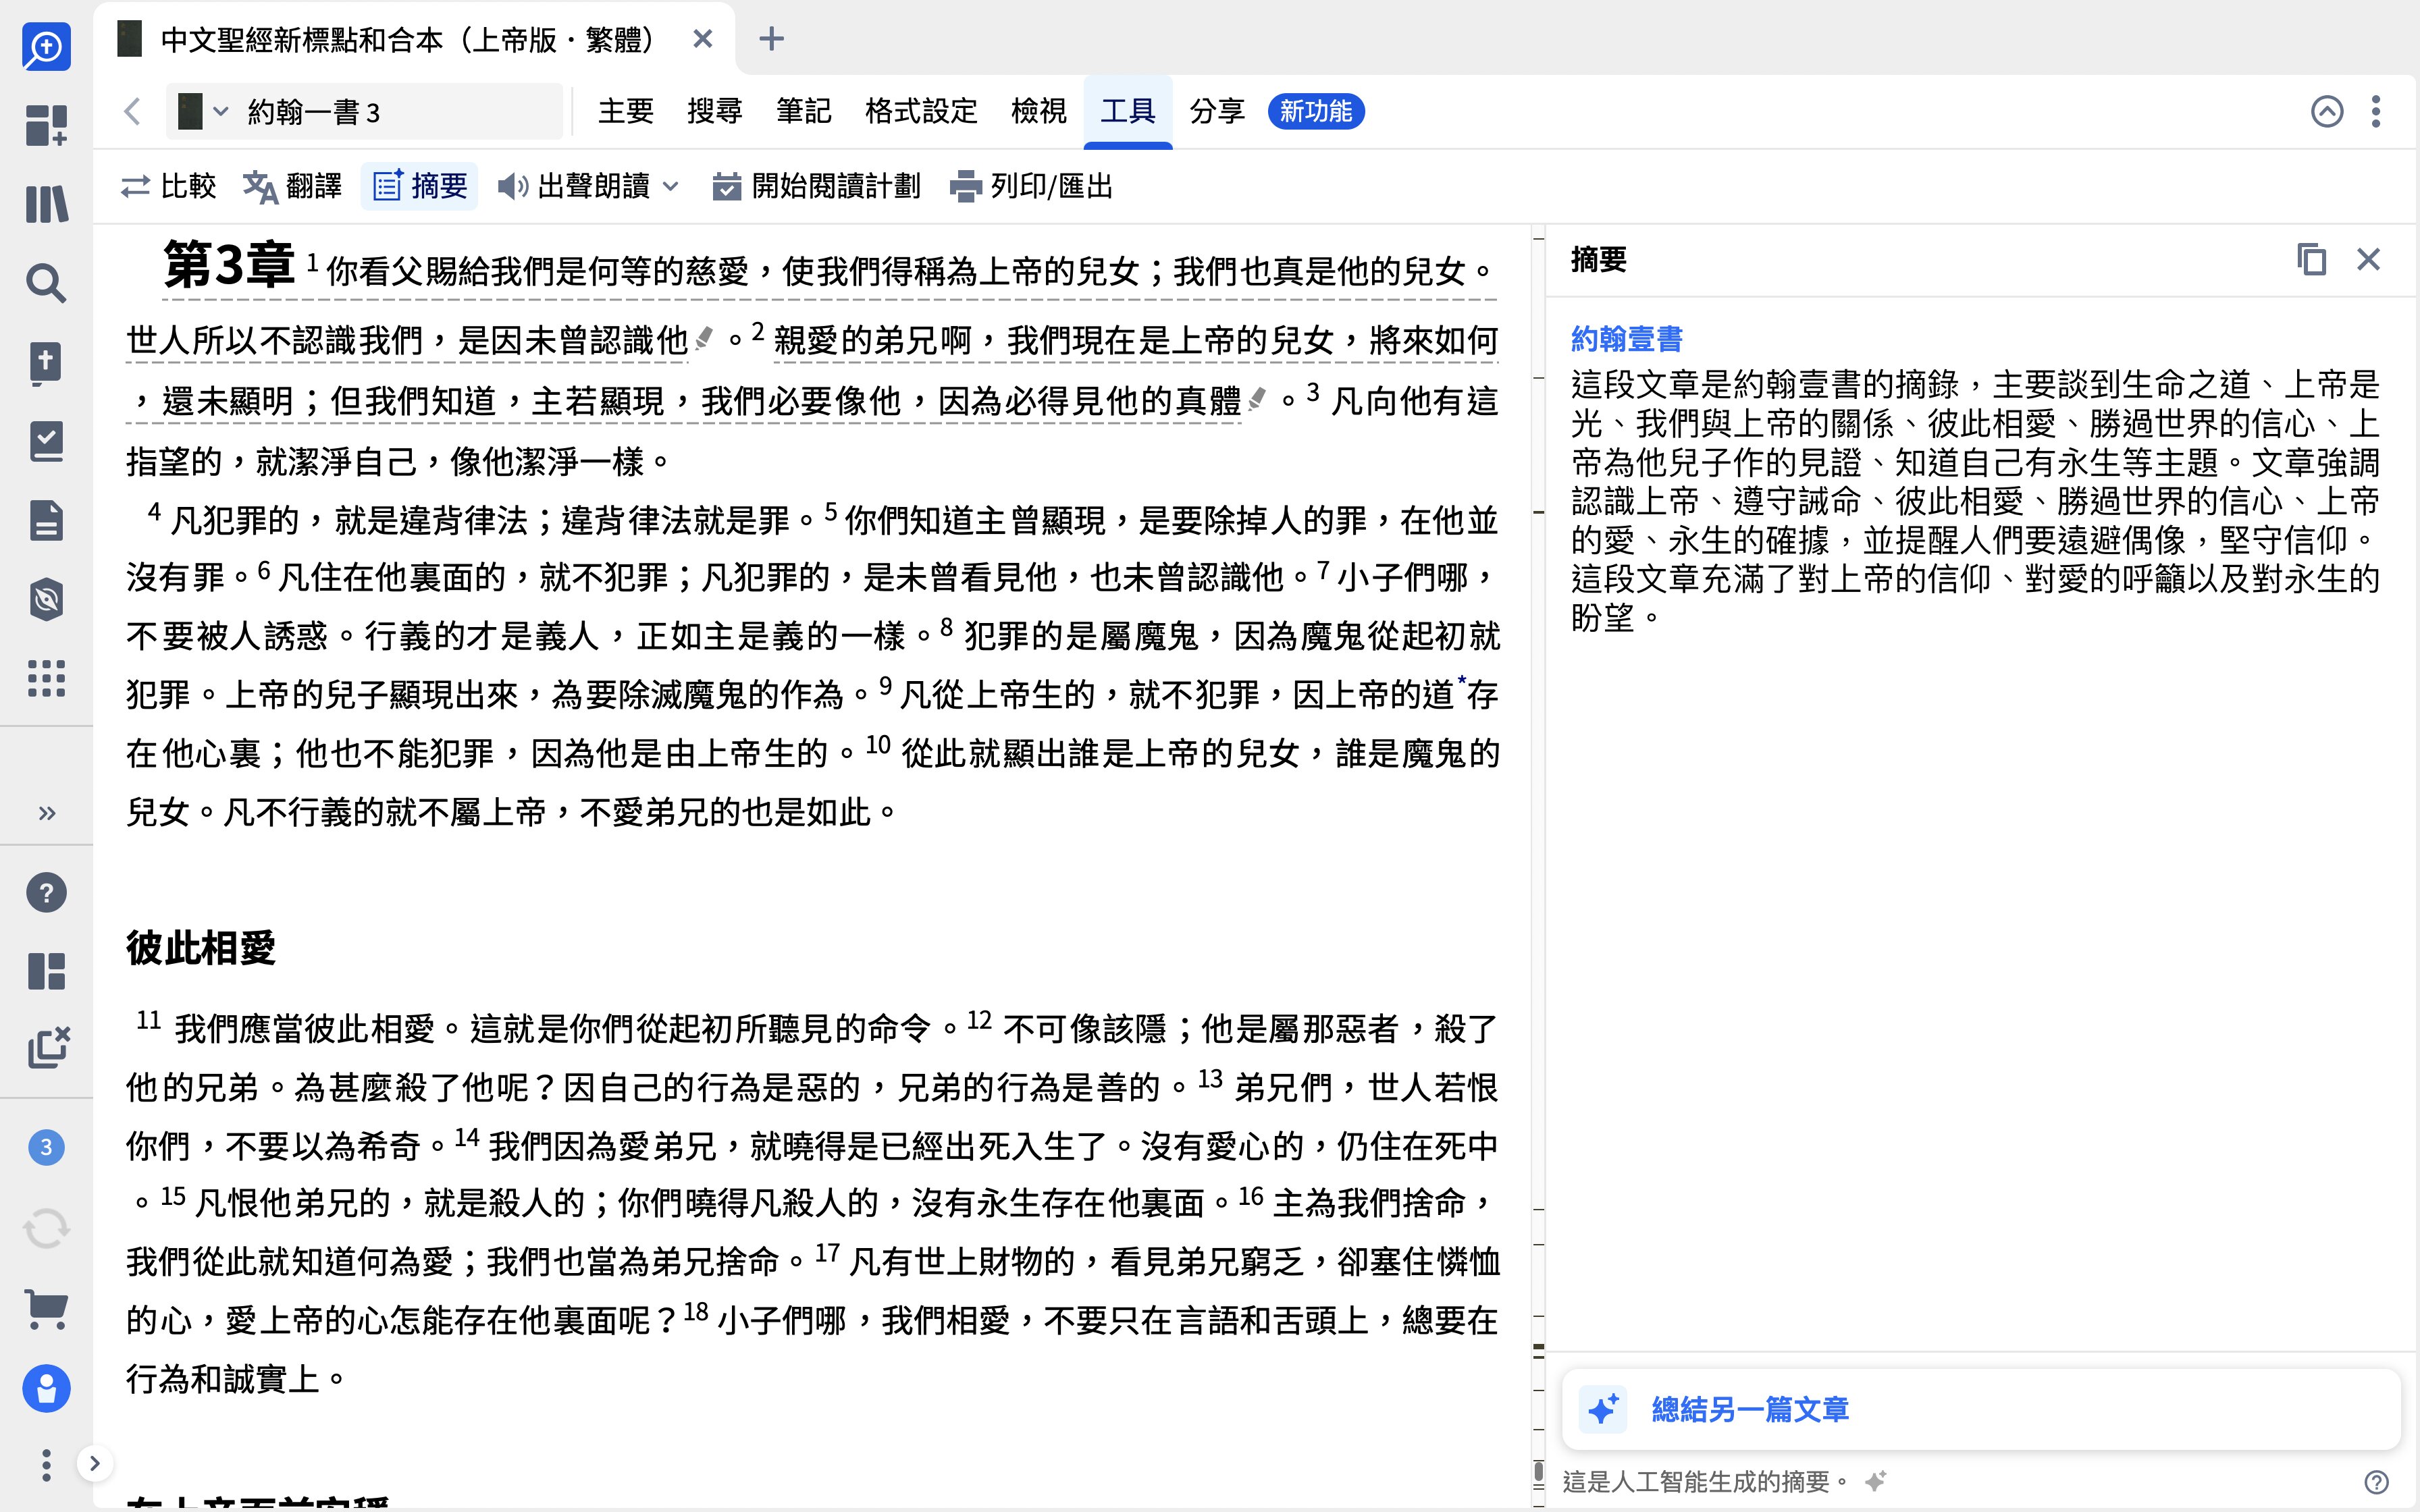
Task: Click the close-all-panels icon in sidebar
Action: coord(48,1048)
